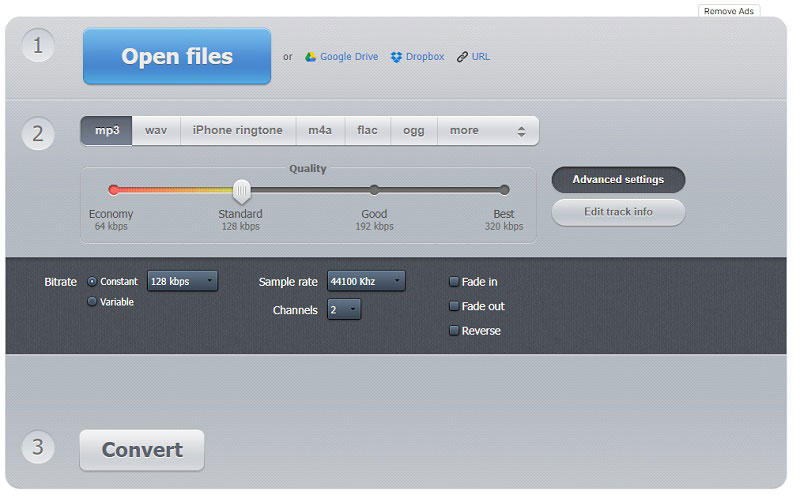Enable the Fade out checkbox

454,306
